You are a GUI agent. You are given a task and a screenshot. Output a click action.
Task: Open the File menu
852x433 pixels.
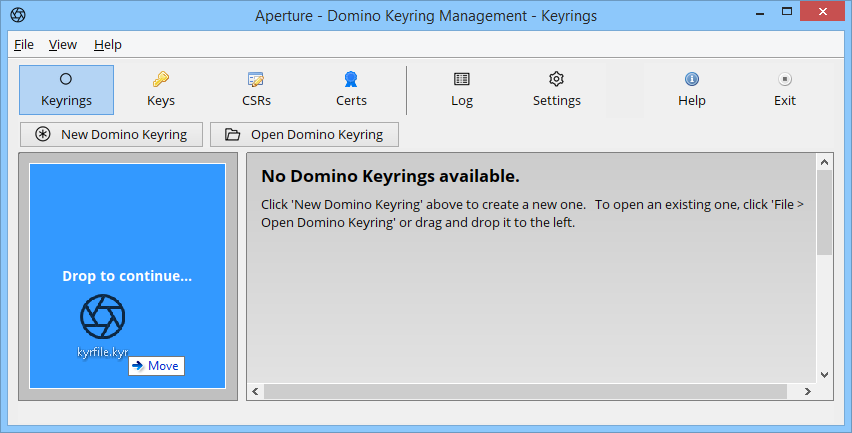tap(24, 45)
